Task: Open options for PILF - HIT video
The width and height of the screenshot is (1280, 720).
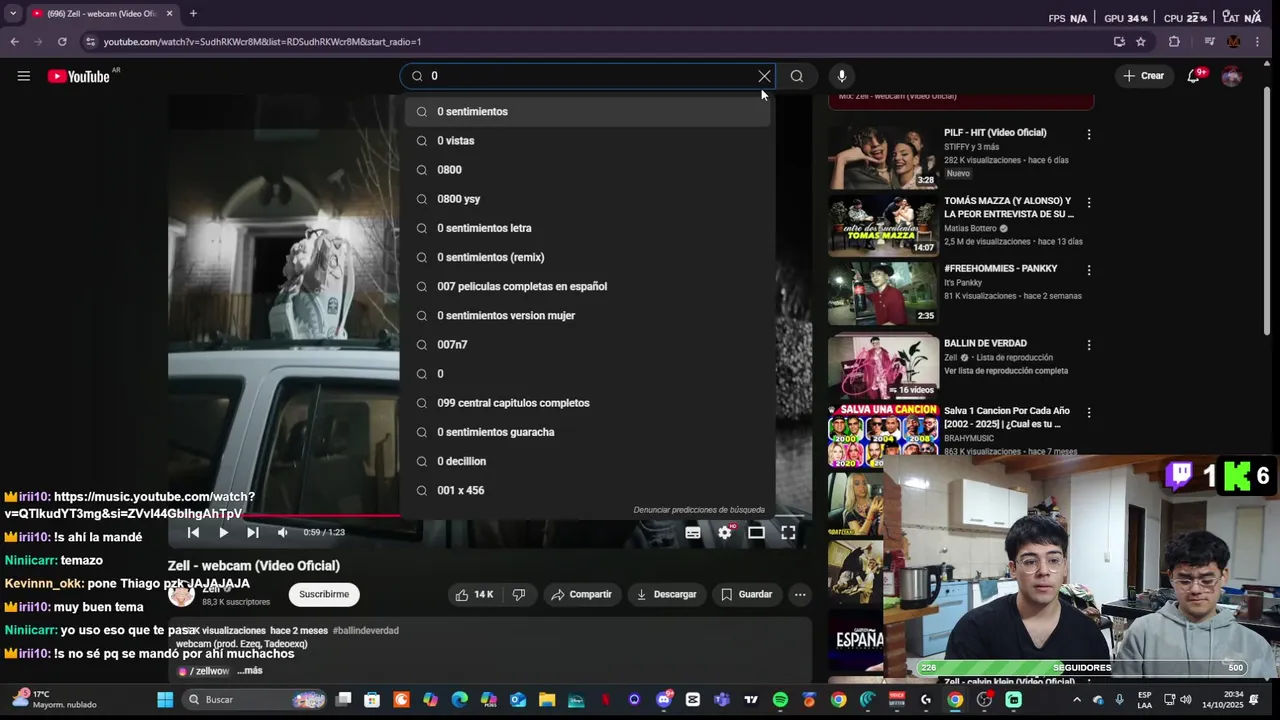Action: point(1089,134)
